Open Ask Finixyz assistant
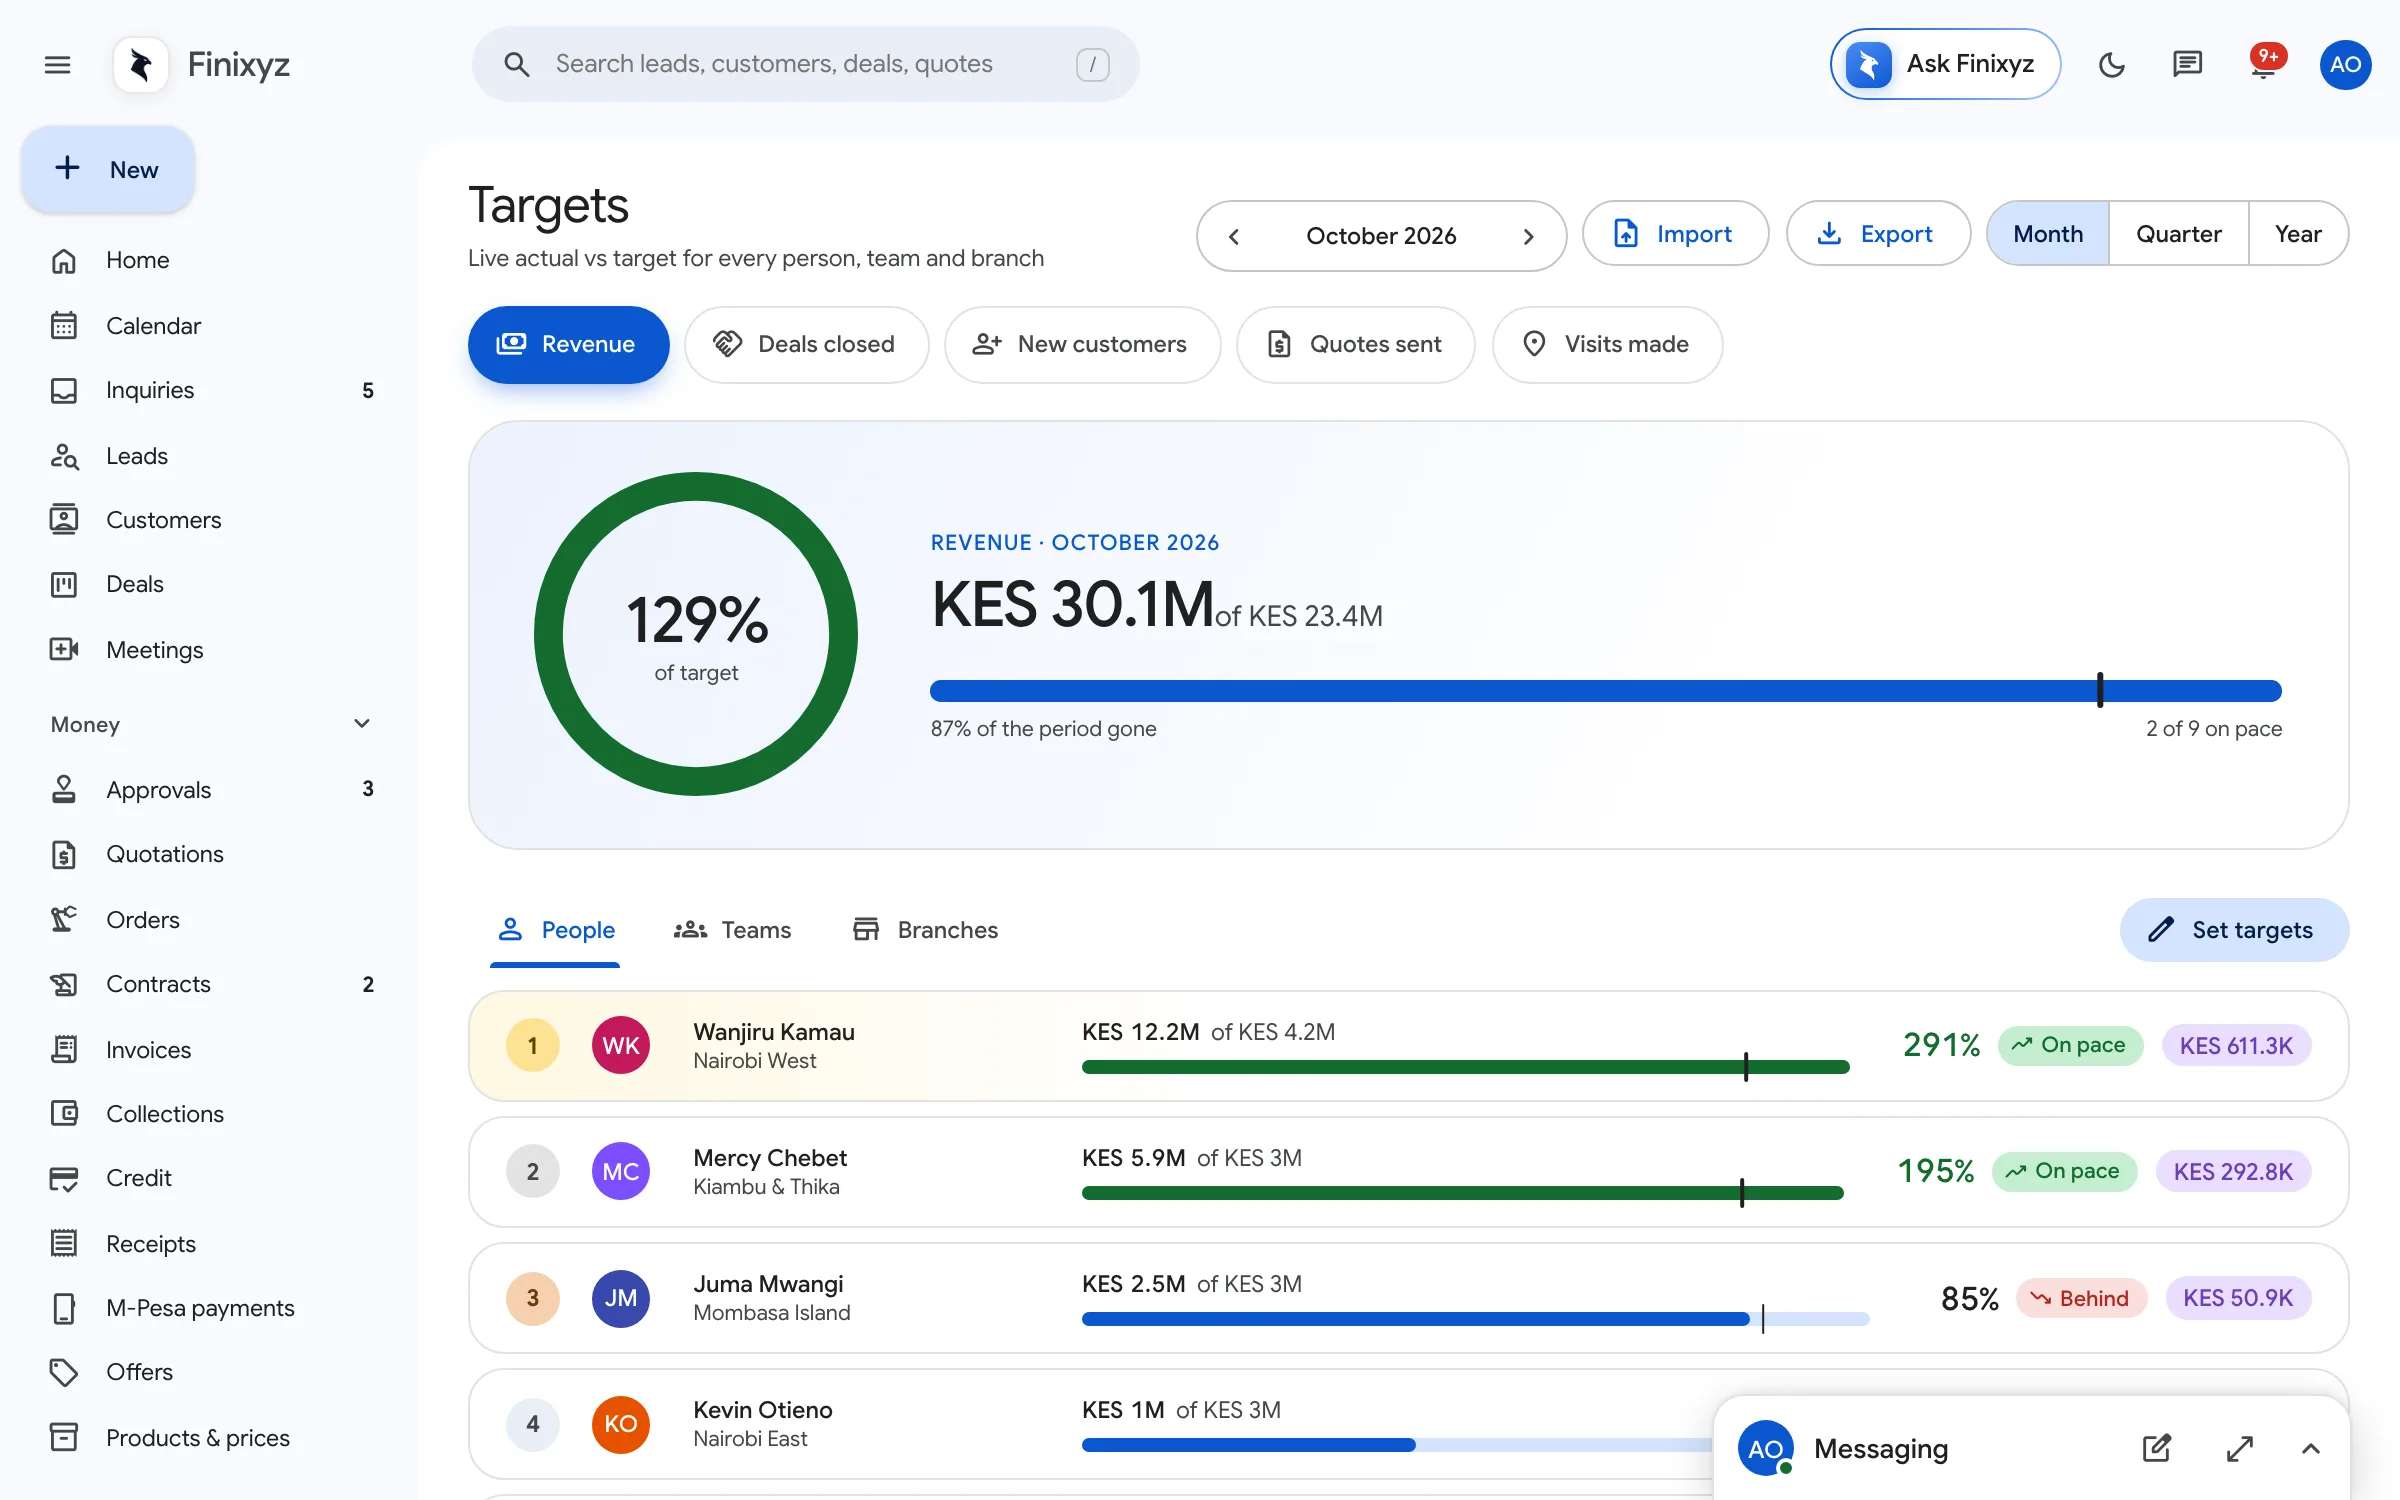The width and height of the screenshot is (2400, 1500). tap(1945, 64)
